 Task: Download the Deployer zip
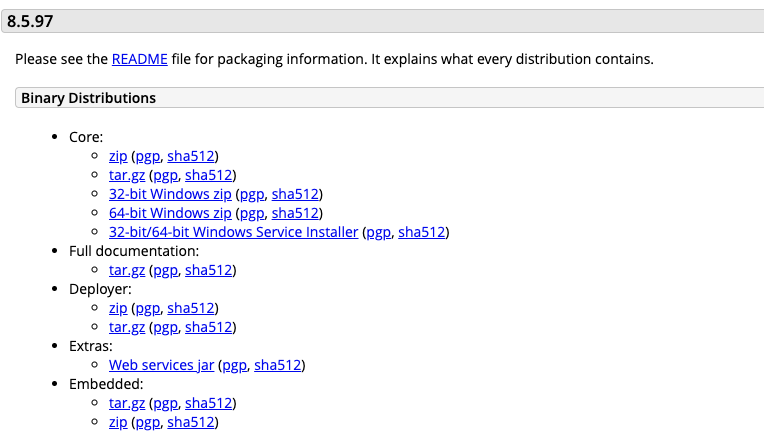(118, 308)
